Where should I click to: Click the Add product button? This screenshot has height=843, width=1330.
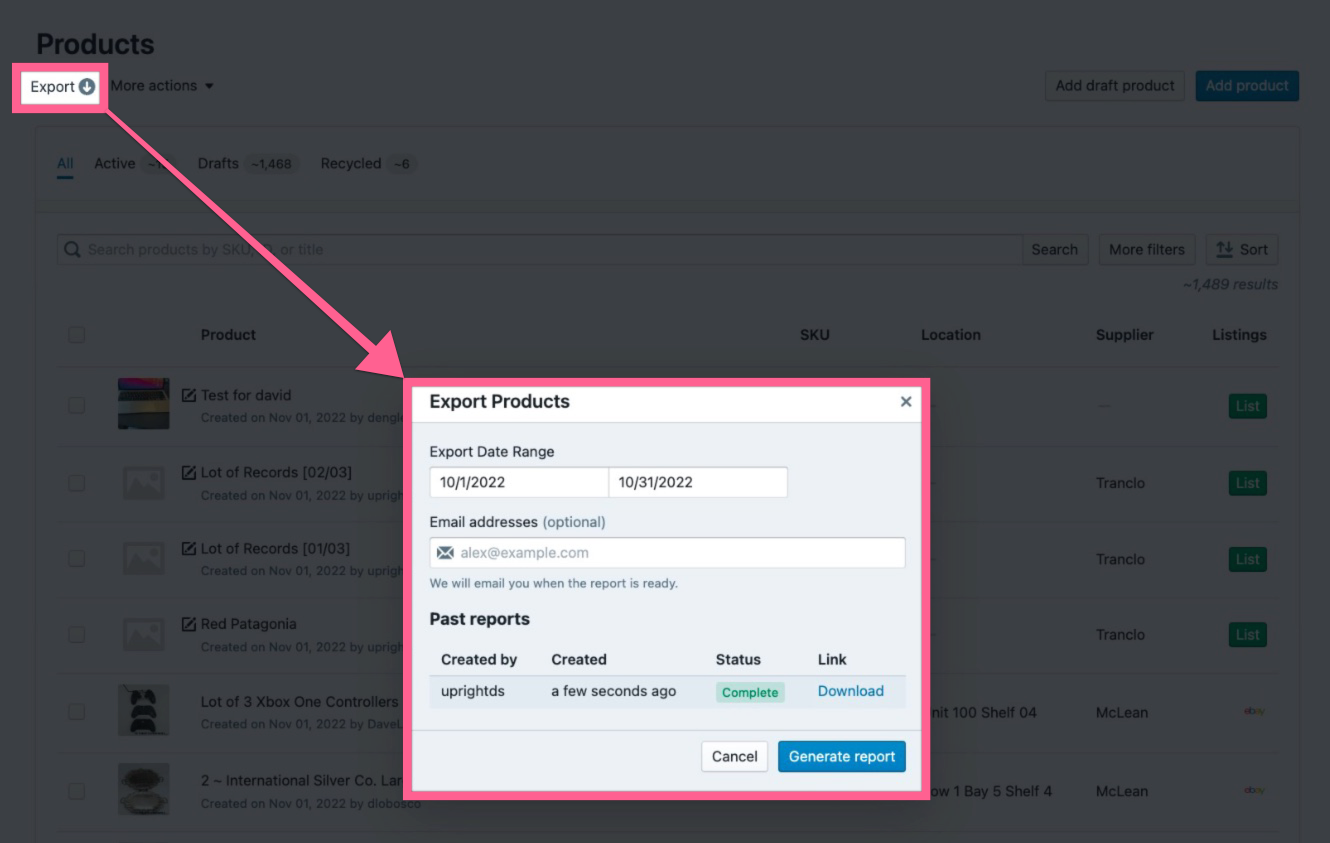coord(1247,86)
